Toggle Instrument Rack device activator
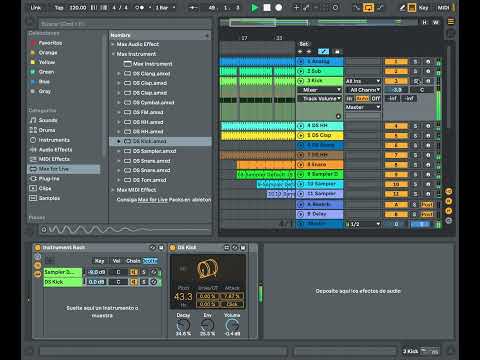The image size is (480, 360). click(x=37, y=248)
